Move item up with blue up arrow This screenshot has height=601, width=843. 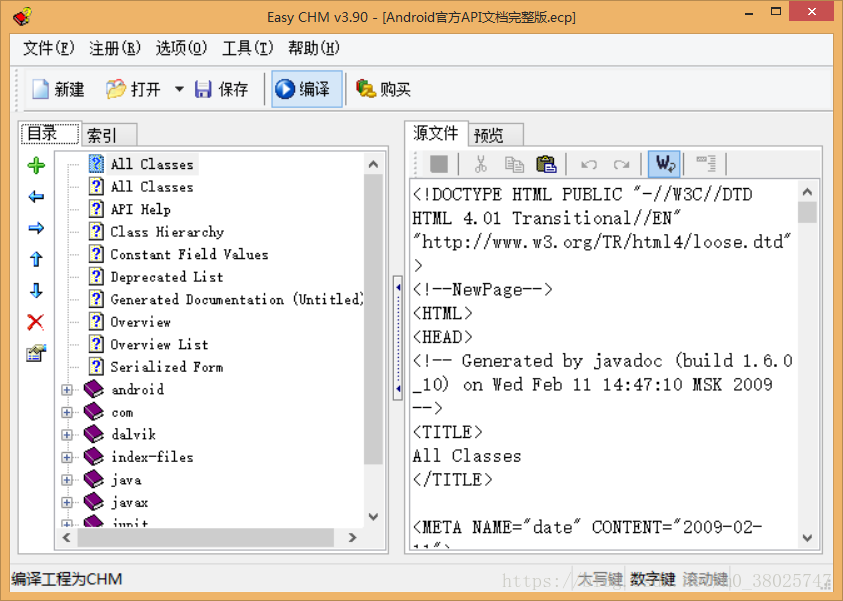36,259
